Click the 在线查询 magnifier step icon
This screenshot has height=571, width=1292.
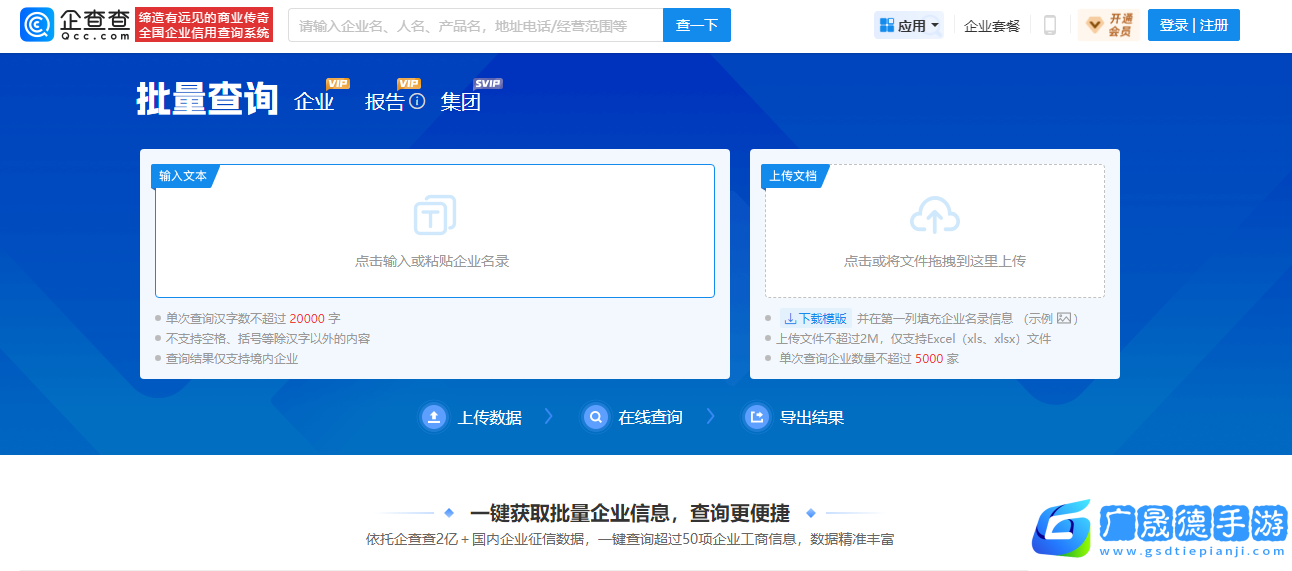(595, 417)
